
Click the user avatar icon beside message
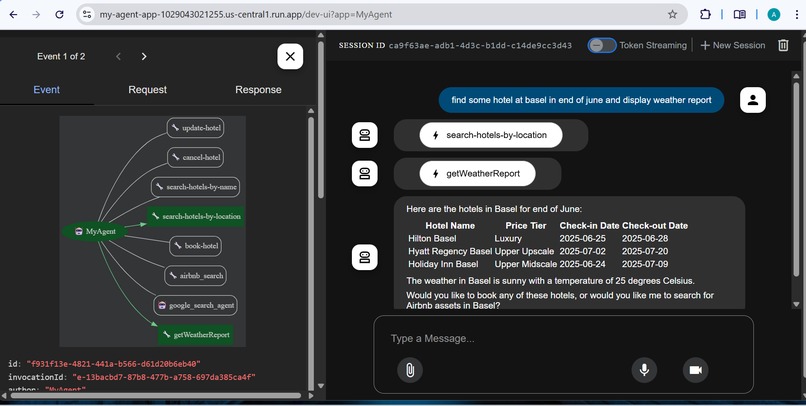click(x=753, y=100)
